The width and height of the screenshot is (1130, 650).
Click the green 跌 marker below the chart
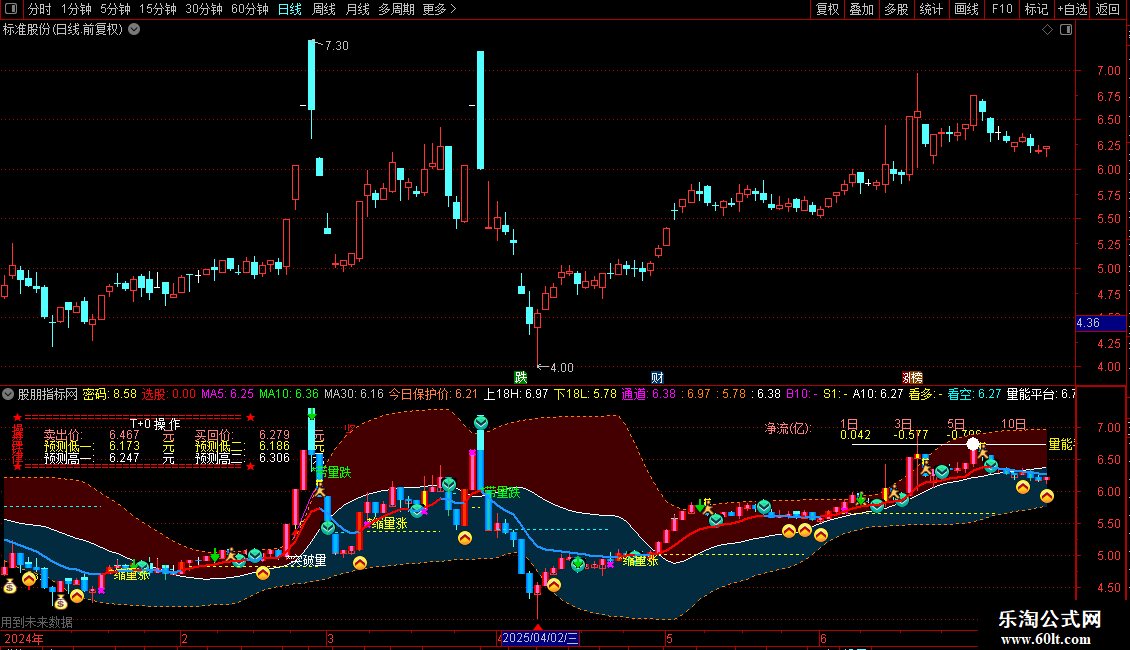tap(520, 378)
